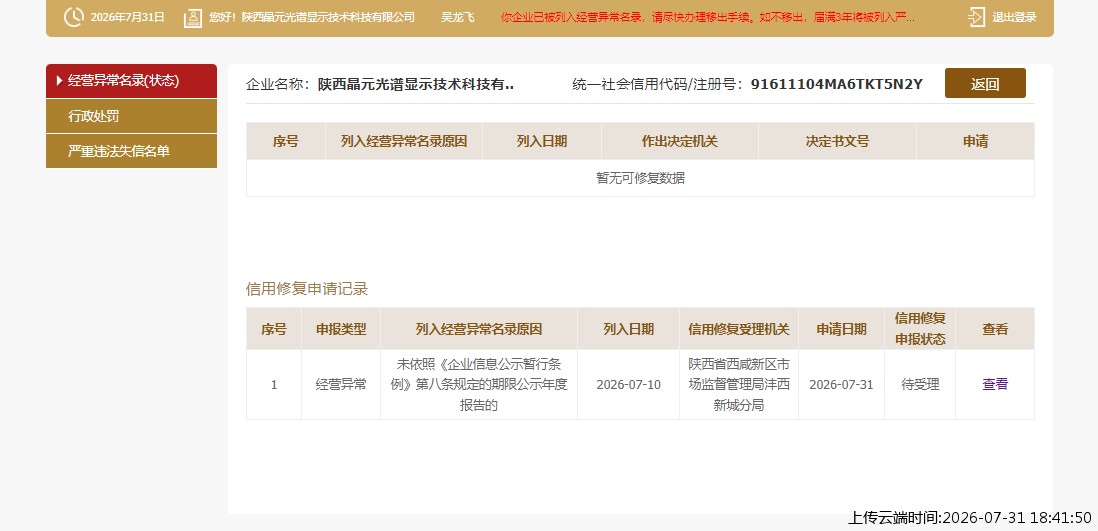Image resolution: width=1098 pixels, height=531 pixels.
Task: Click credit code 91611104MA6TKT5N2Y
Action: pyautogui.click(x=837, y=85)
